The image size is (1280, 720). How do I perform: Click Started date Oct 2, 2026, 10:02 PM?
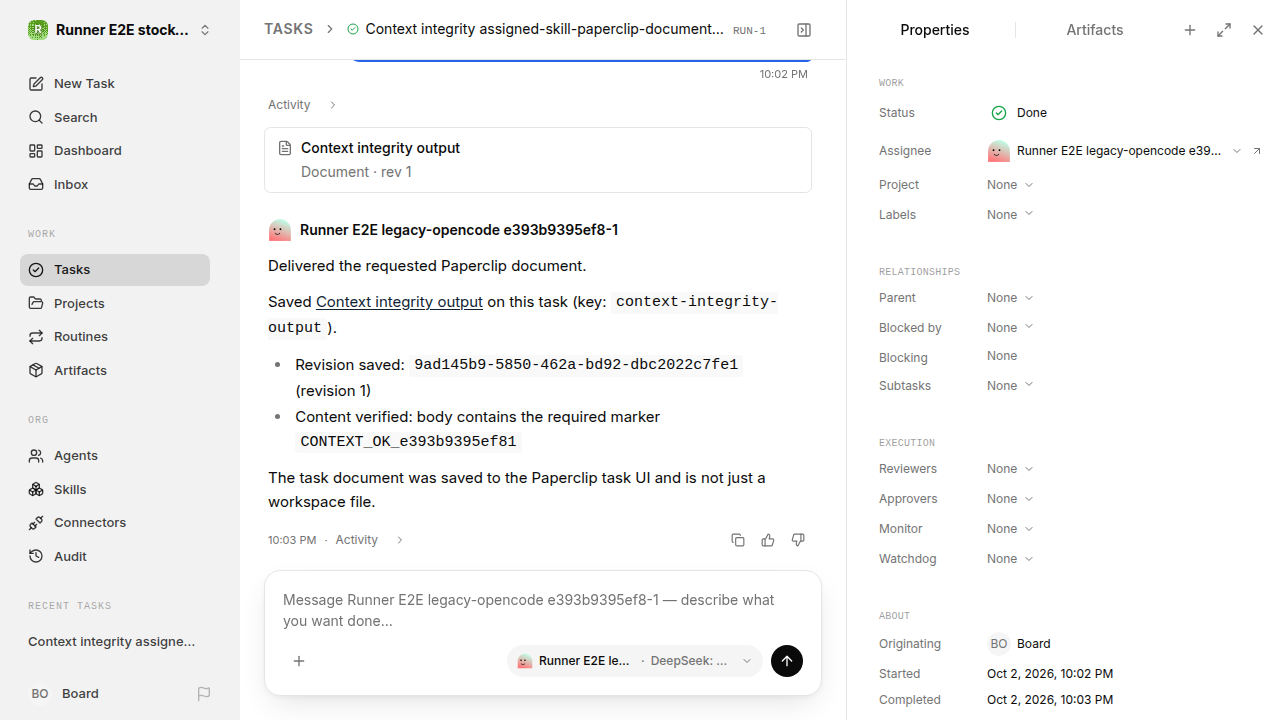(x=1050, y=674)
